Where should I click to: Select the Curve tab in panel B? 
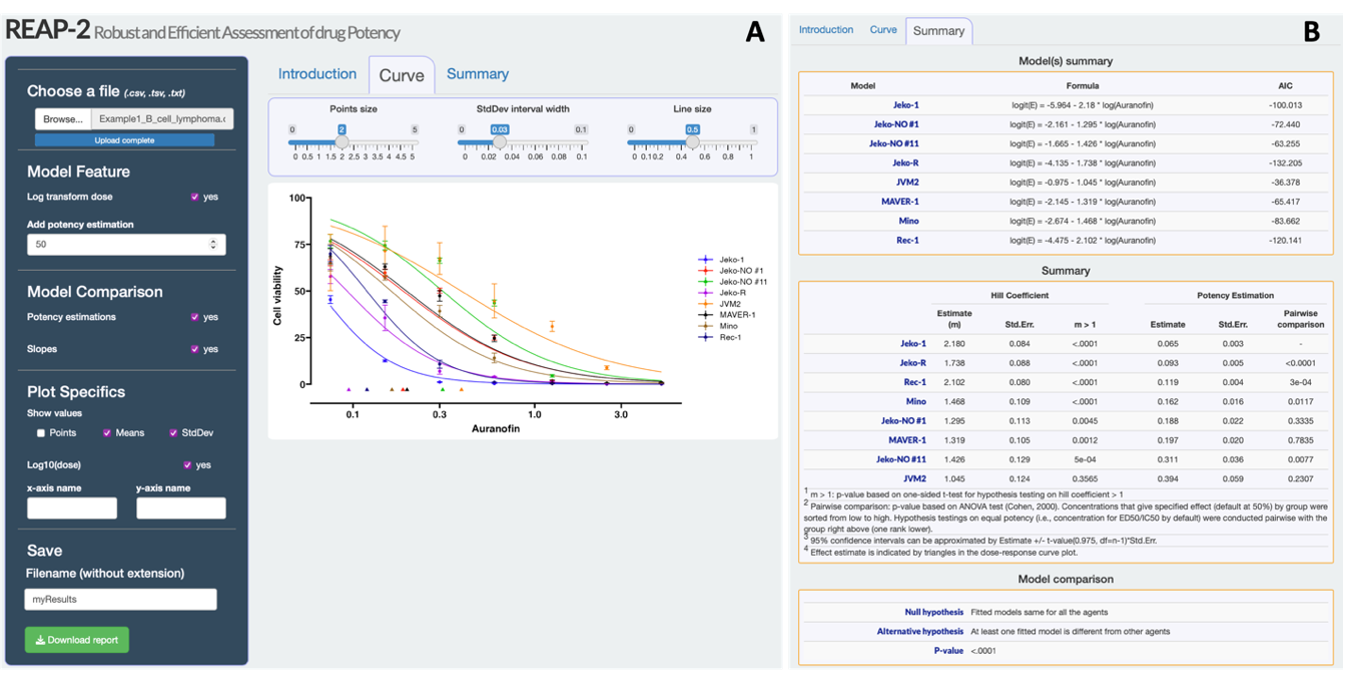[883, 30]
